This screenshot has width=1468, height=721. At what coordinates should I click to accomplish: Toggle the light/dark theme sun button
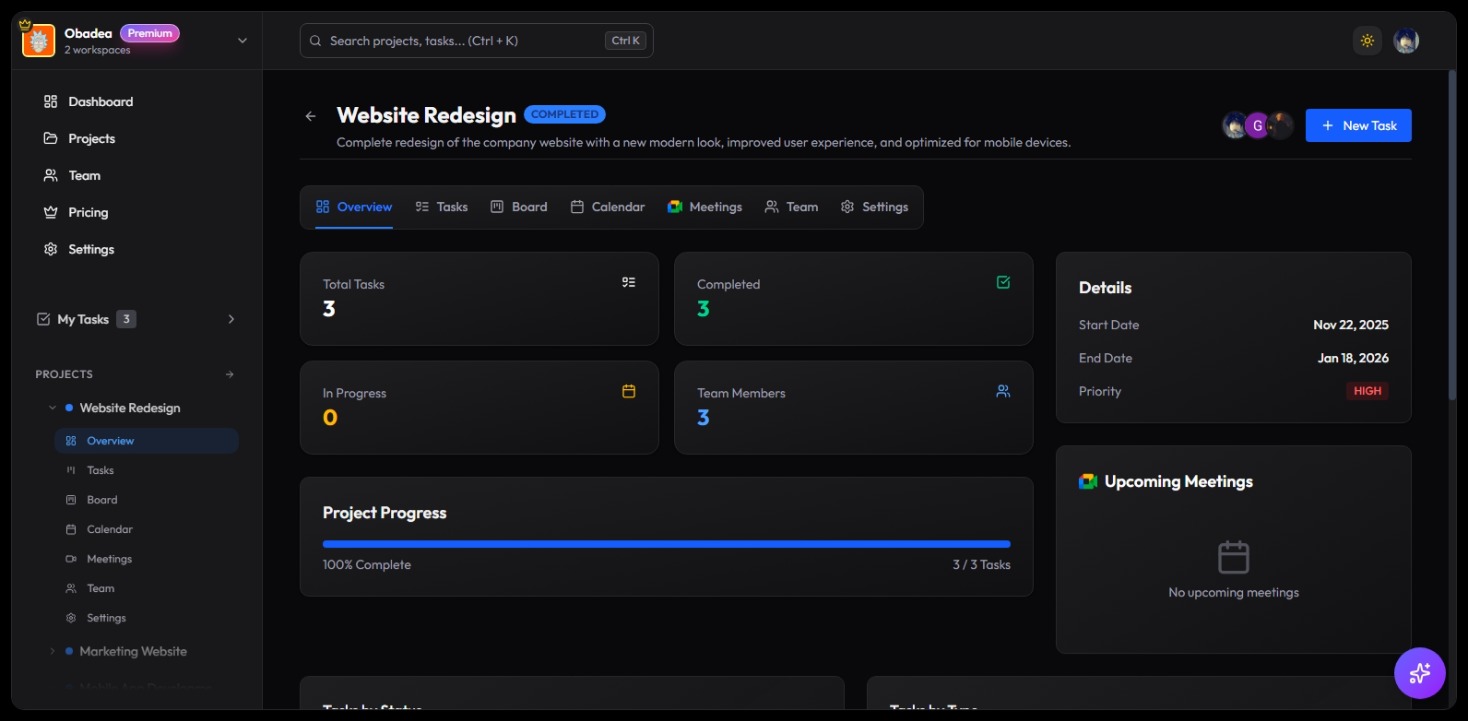coord(1366,41)
